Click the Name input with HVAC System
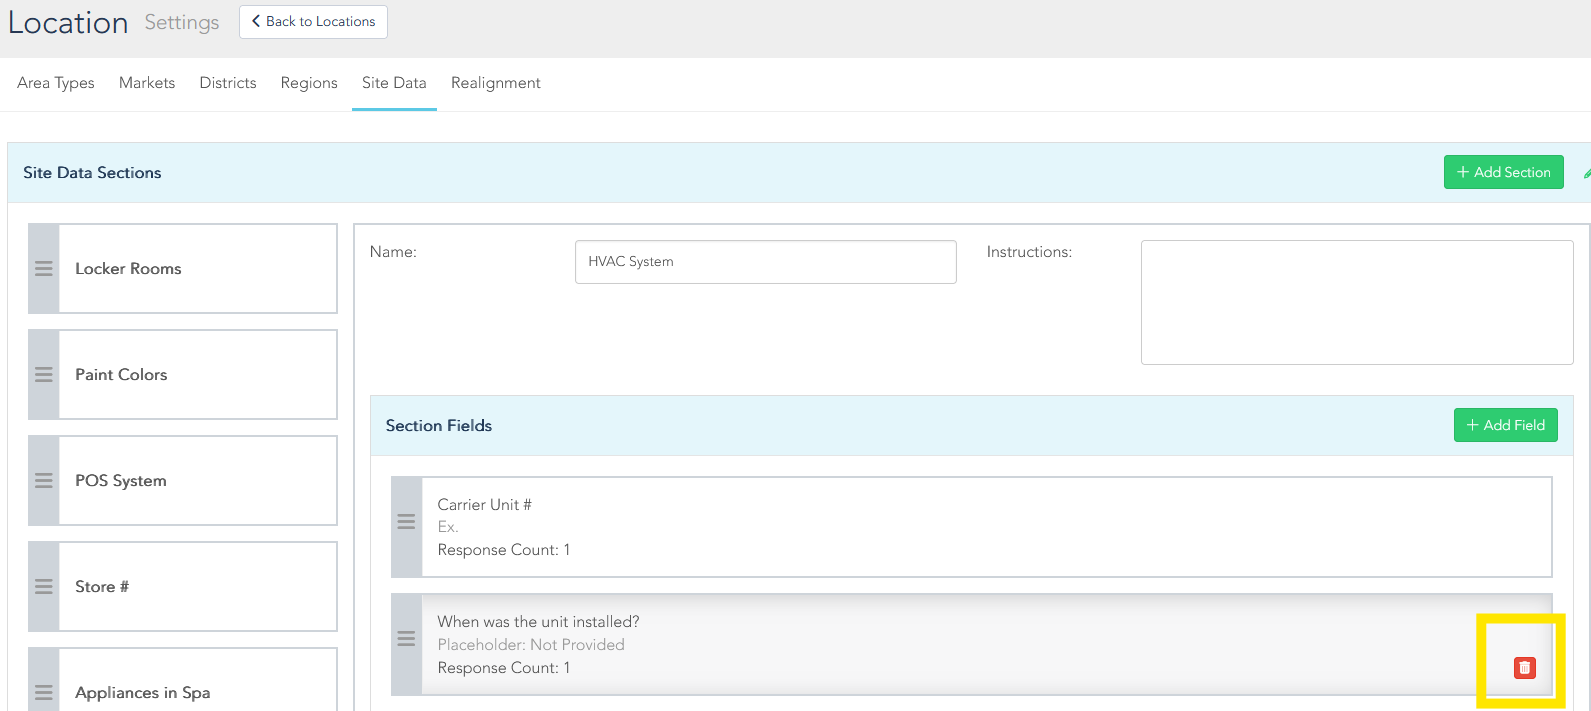This screenshot has height=711, width=1591. (765, 262)
